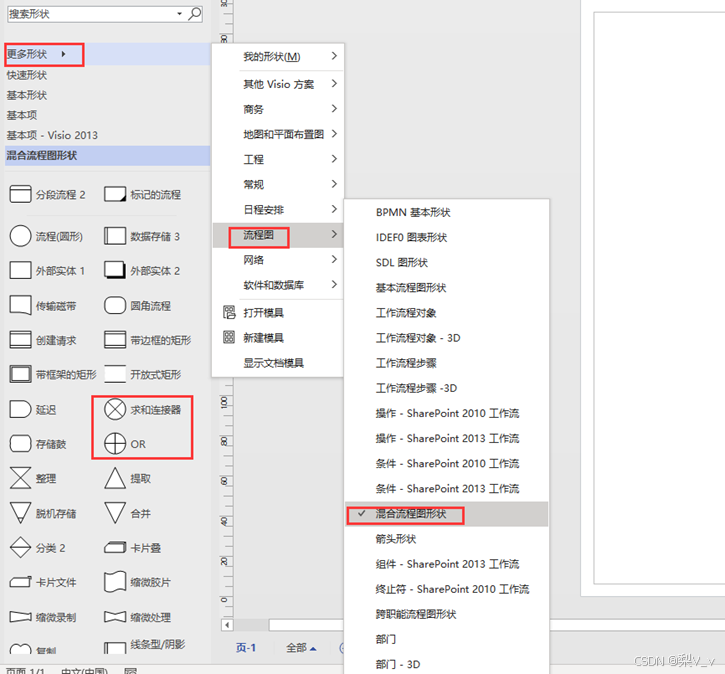Open the 网络 submenu entry
This screenshot has height=674, width=725.
click(x=278, y=260)
